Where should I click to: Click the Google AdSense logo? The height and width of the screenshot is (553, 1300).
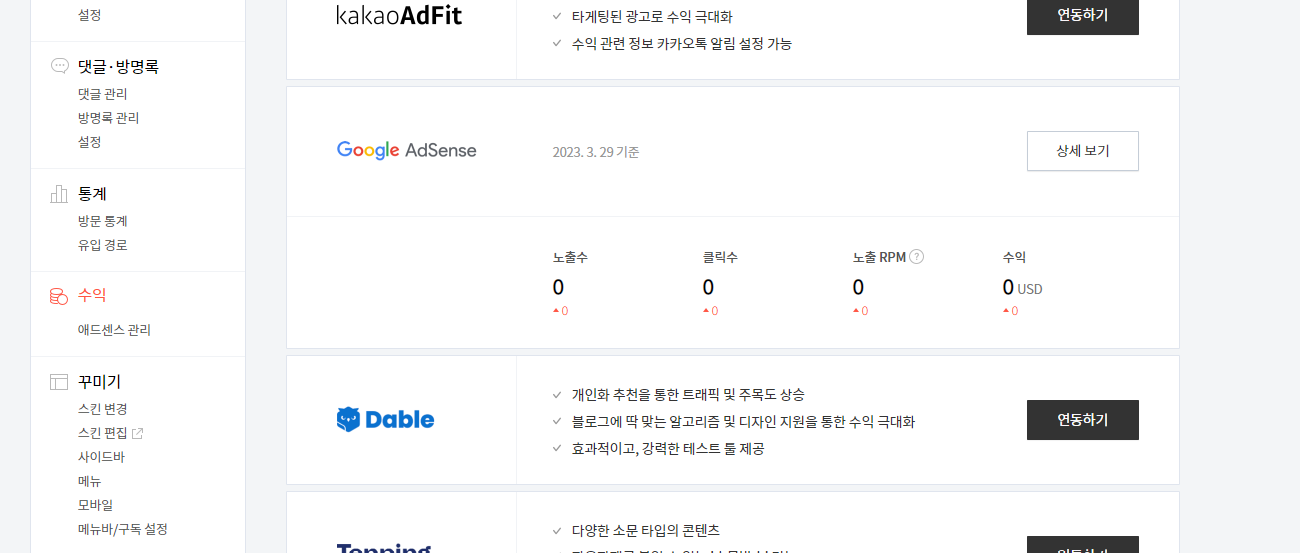[x=406, y=150]
